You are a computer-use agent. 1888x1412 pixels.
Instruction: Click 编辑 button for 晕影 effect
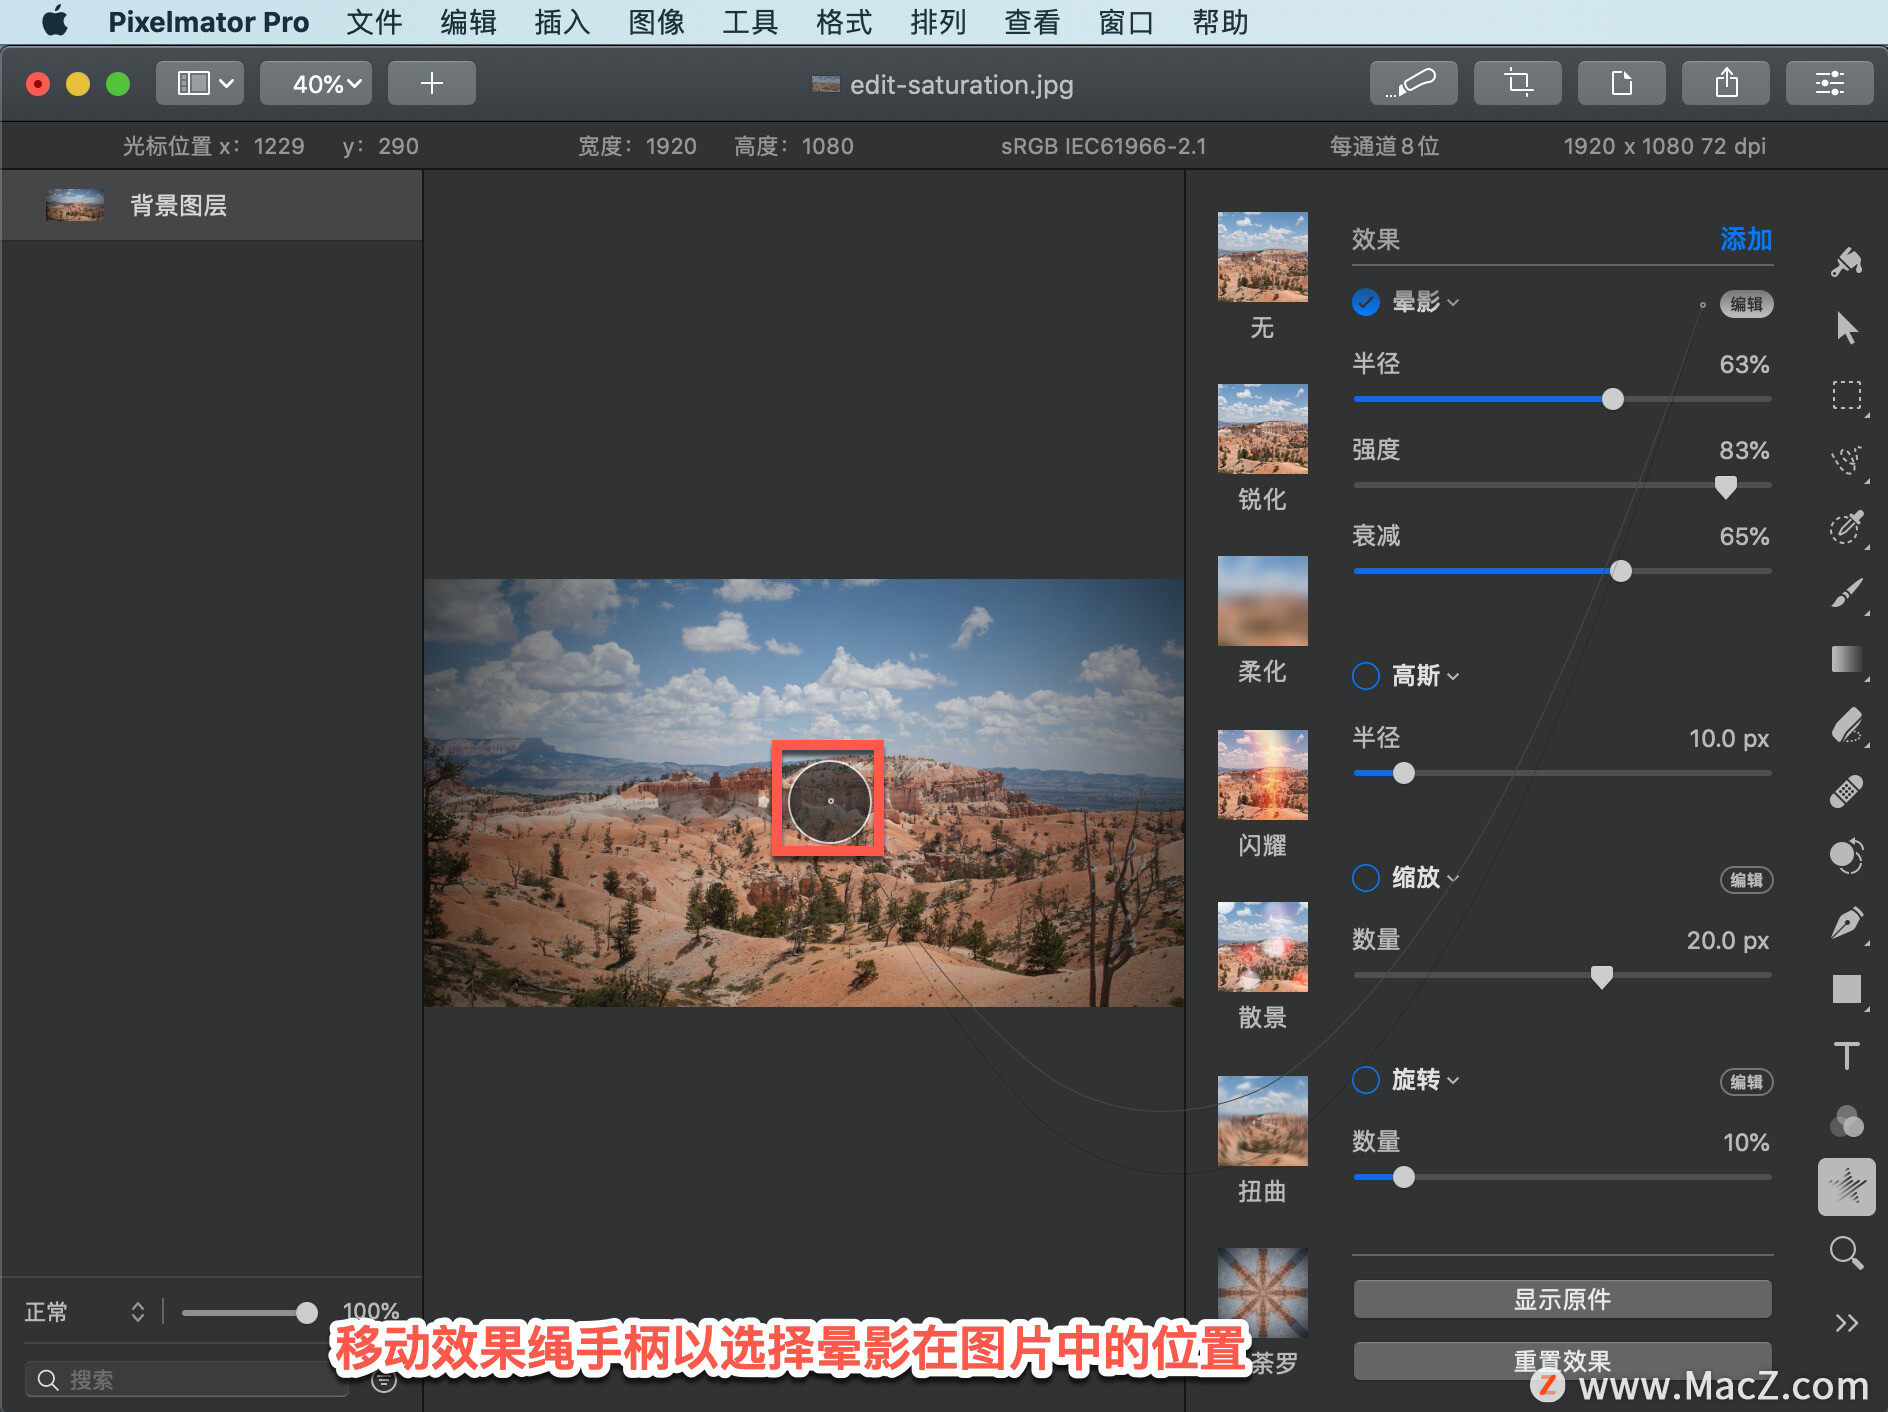click(x=1746, y=304)
